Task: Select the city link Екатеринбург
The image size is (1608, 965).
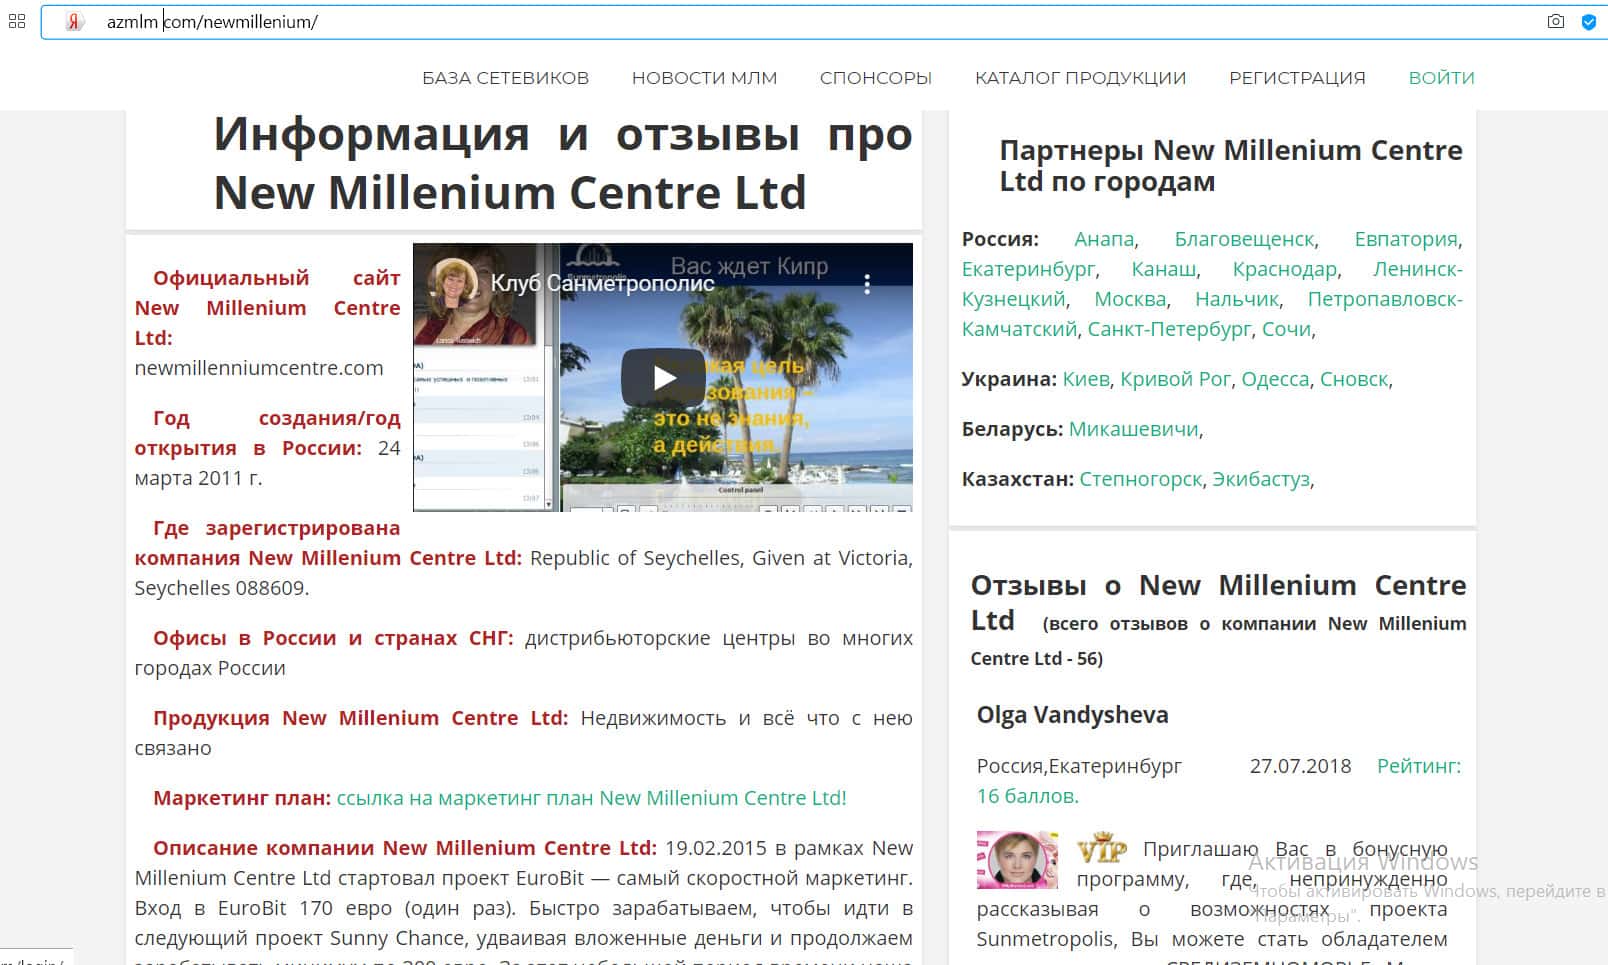Action: click(1028, 269)
